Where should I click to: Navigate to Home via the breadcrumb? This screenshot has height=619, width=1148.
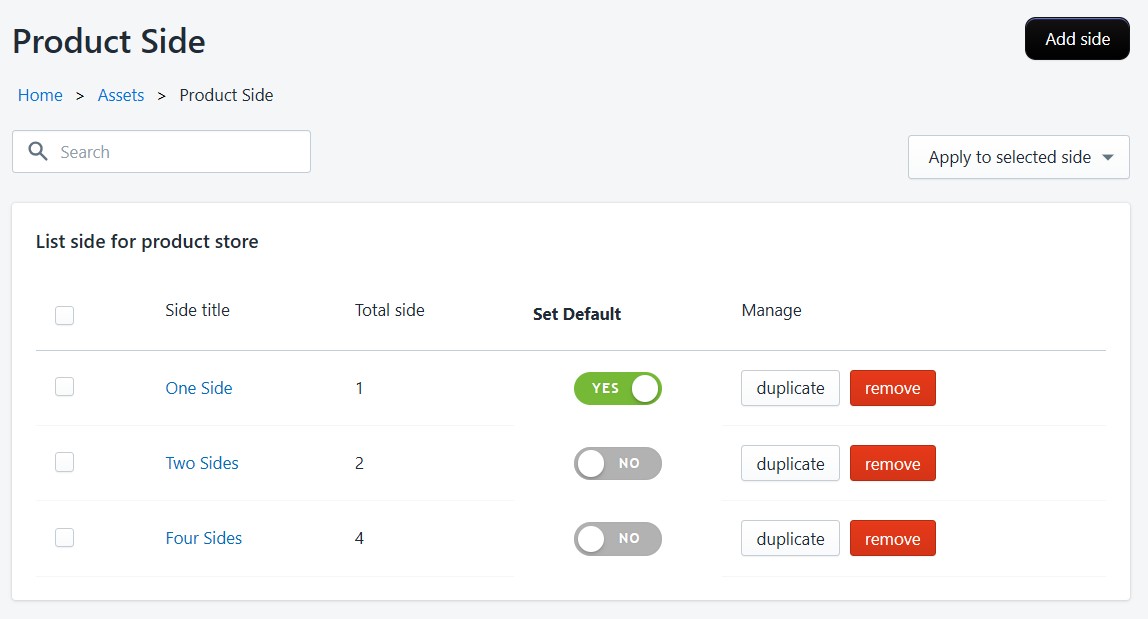(40, 95)
